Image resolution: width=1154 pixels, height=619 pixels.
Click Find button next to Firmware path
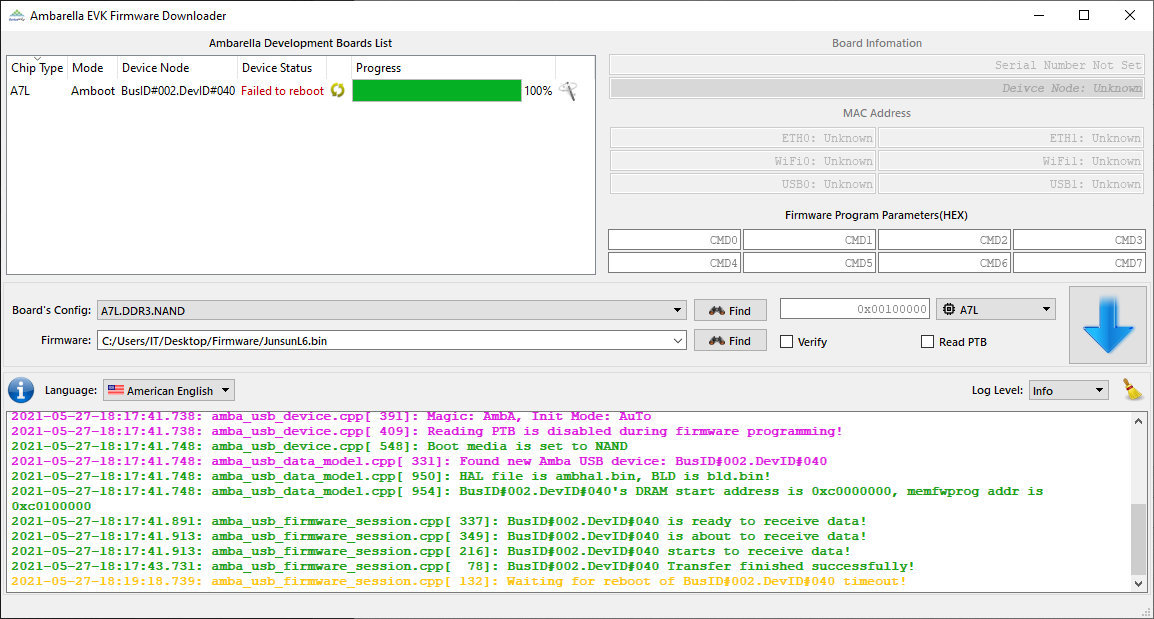730,341
